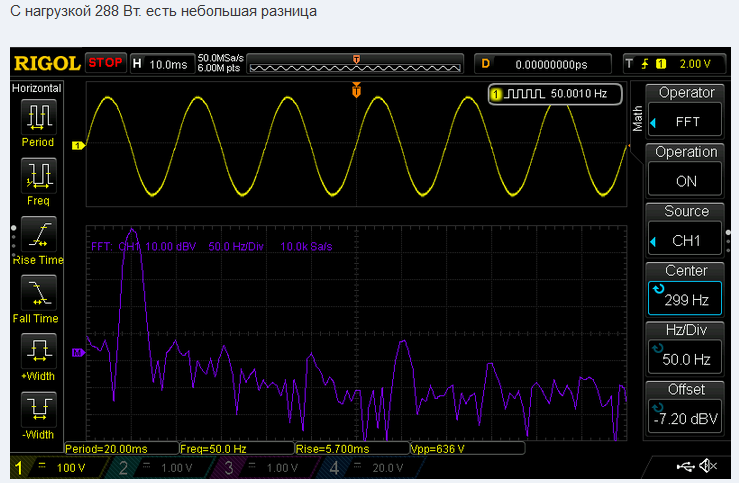
Task: Select the Freq measurement icon
Action: [x=39, y=175]
